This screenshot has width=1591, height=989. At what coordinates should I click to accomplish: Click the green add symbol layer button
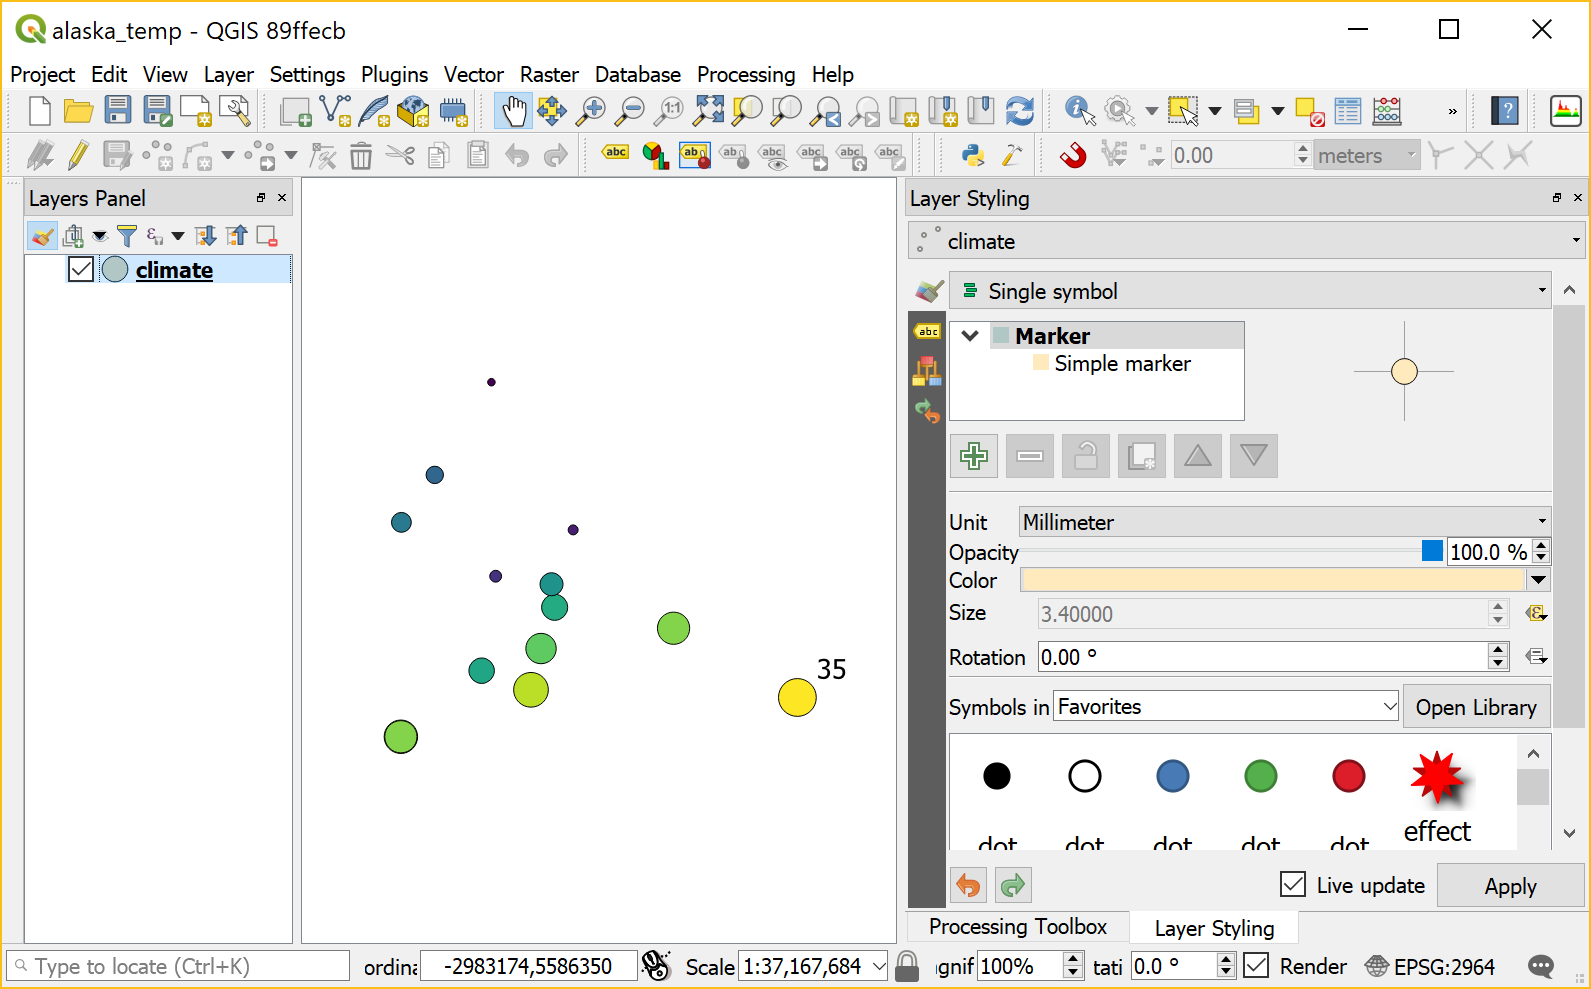click(x=973, y=456)
